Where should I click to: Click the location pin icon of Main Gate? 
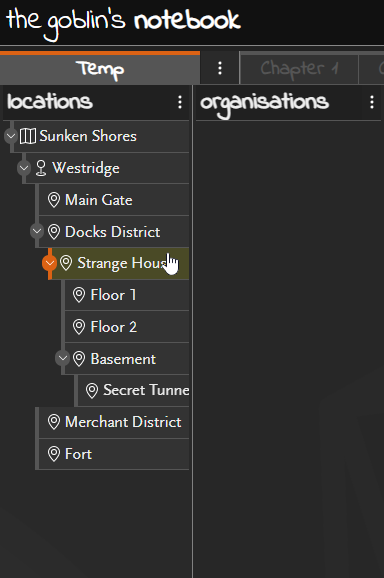point(54,200)
